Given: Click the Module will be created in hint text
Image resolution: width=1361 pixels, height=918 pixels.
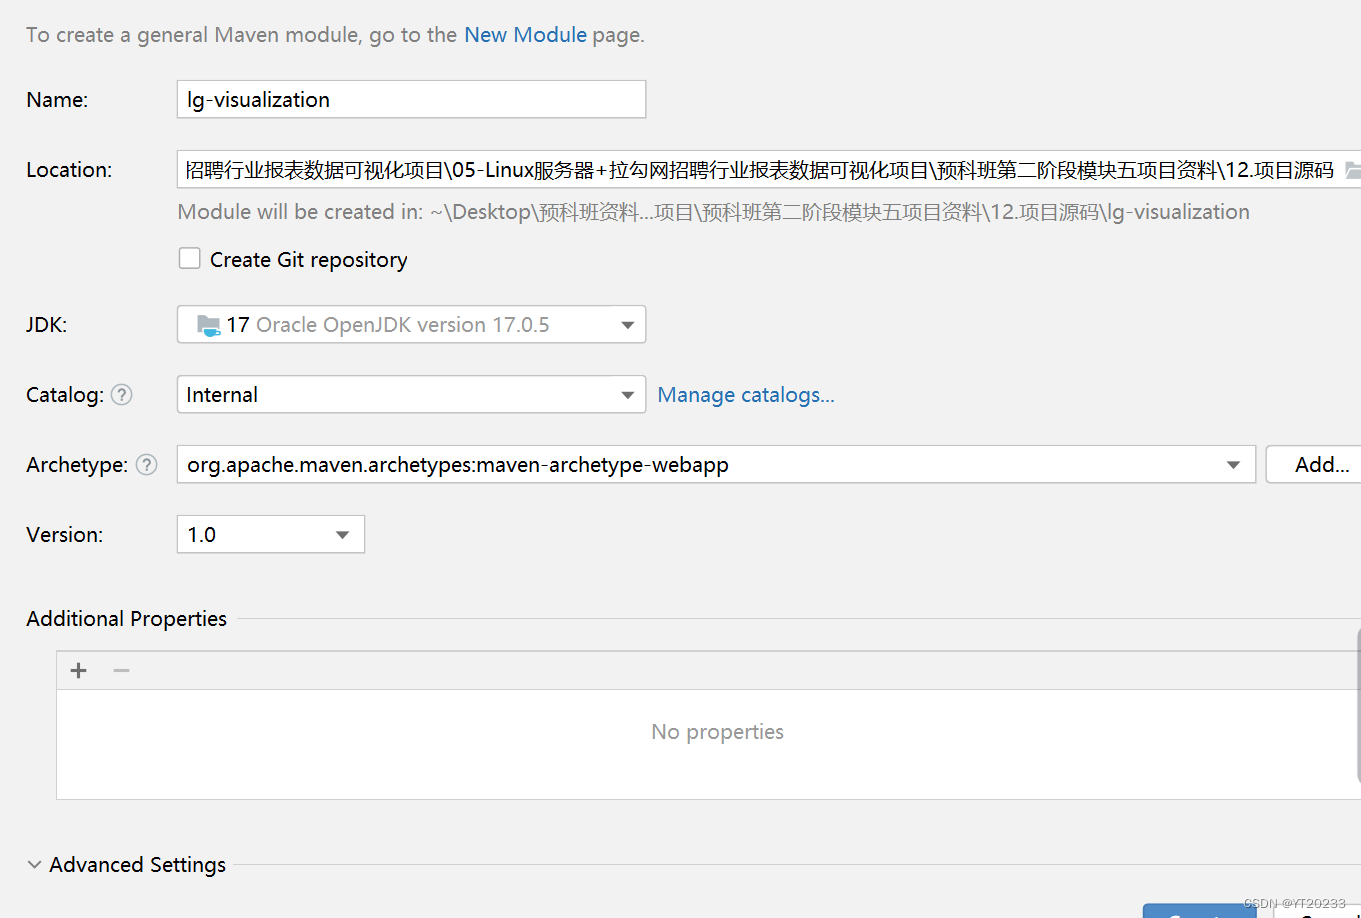Looking at the screenshot, I should point(713,211).
